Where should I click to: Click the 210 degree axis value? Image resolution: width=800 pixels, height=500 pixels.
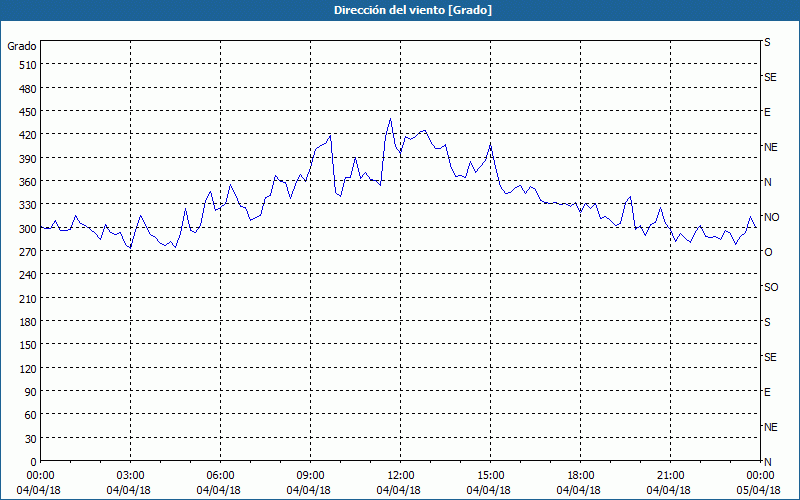[x=28, y=298]
